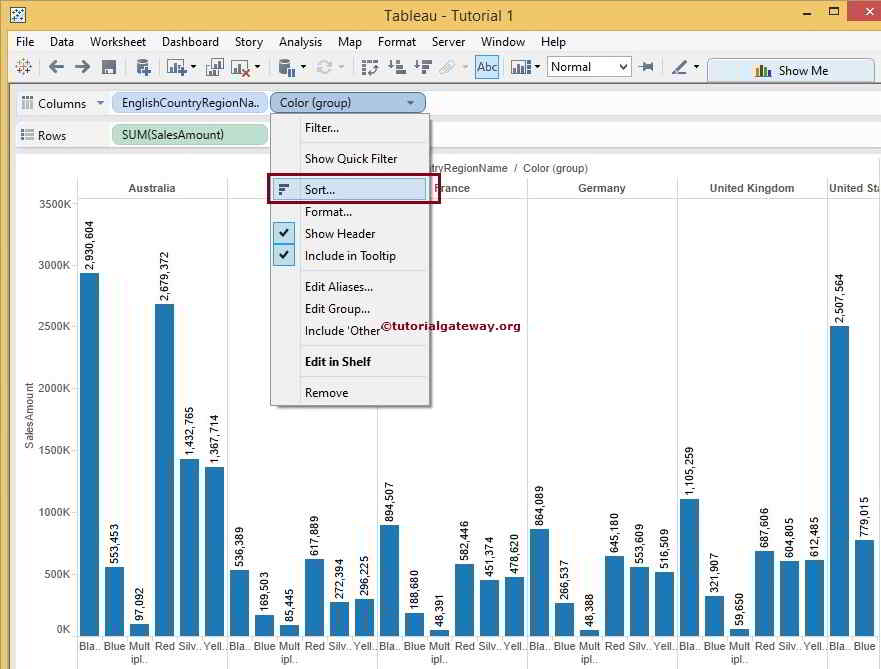Toggle Include in Tooltip option

point(350,256)
